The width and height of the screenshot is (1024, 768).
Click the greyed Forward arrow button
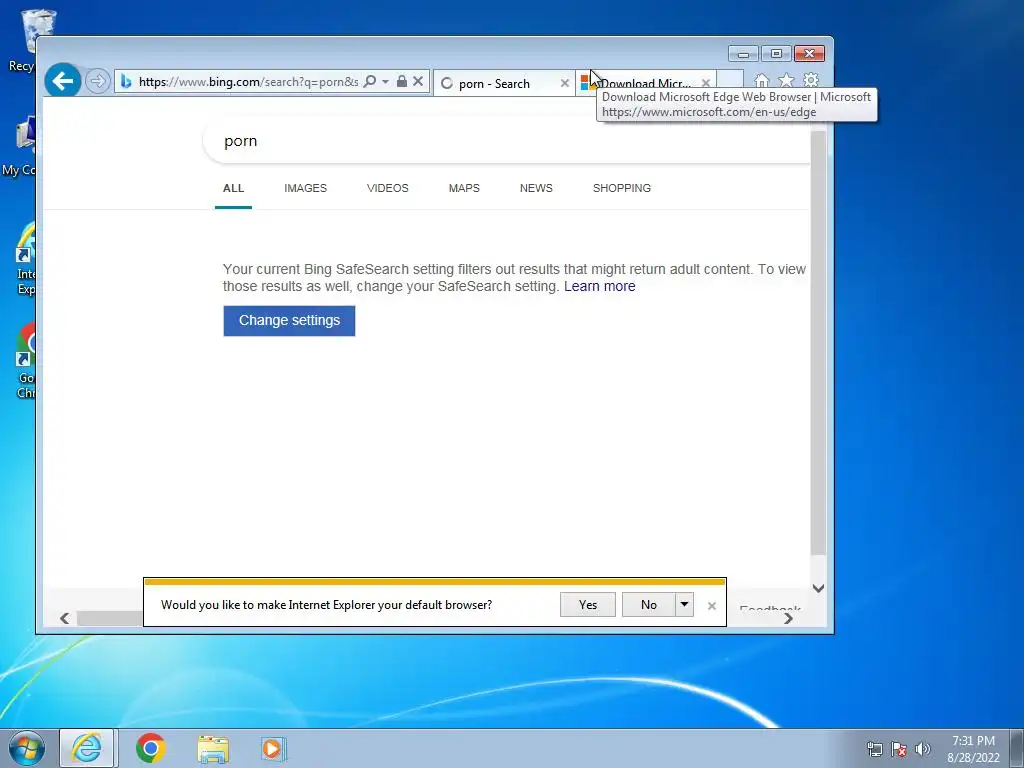(97, 81)
